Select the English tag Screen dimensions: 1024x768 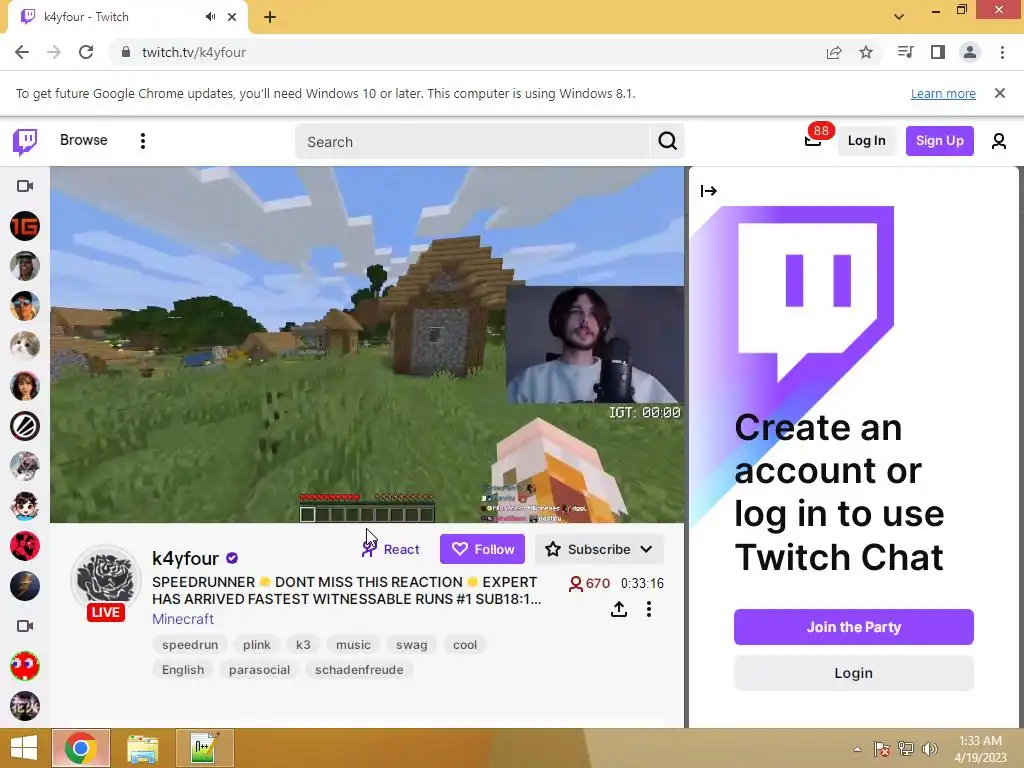[x=183, y=669]
